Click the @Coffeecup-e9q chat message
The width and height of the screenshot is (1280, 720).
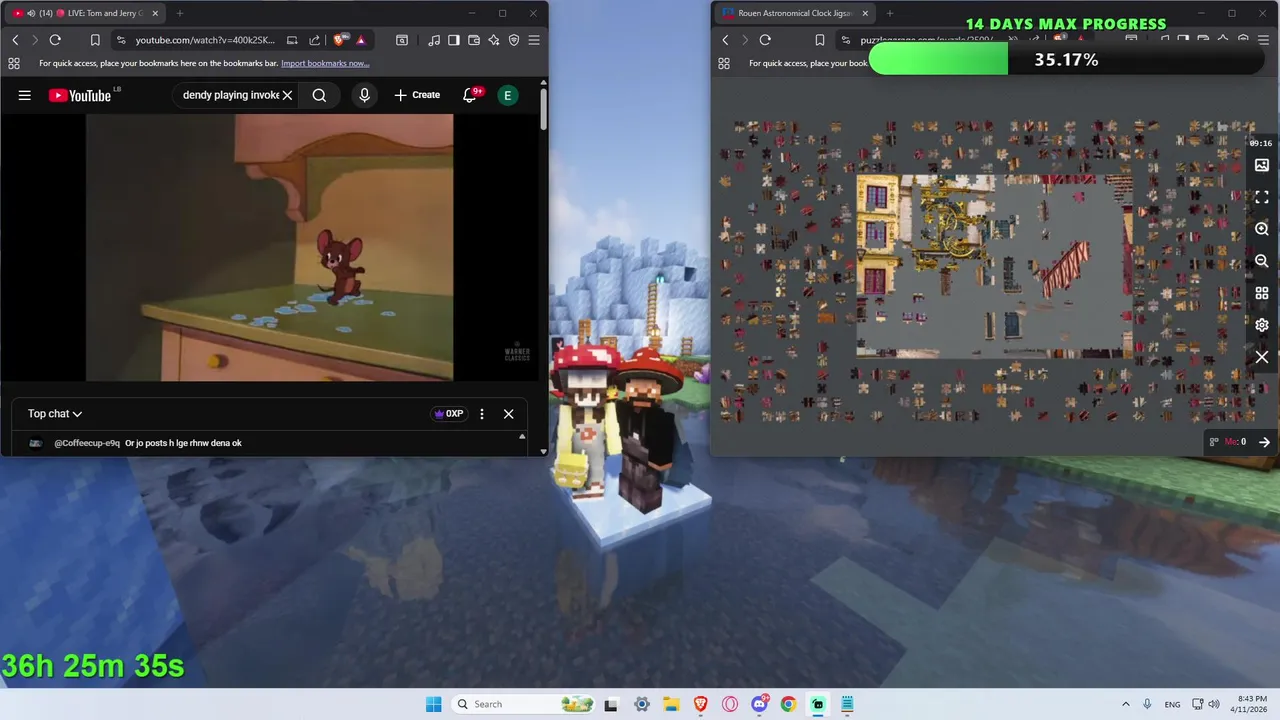pos(148,443)
